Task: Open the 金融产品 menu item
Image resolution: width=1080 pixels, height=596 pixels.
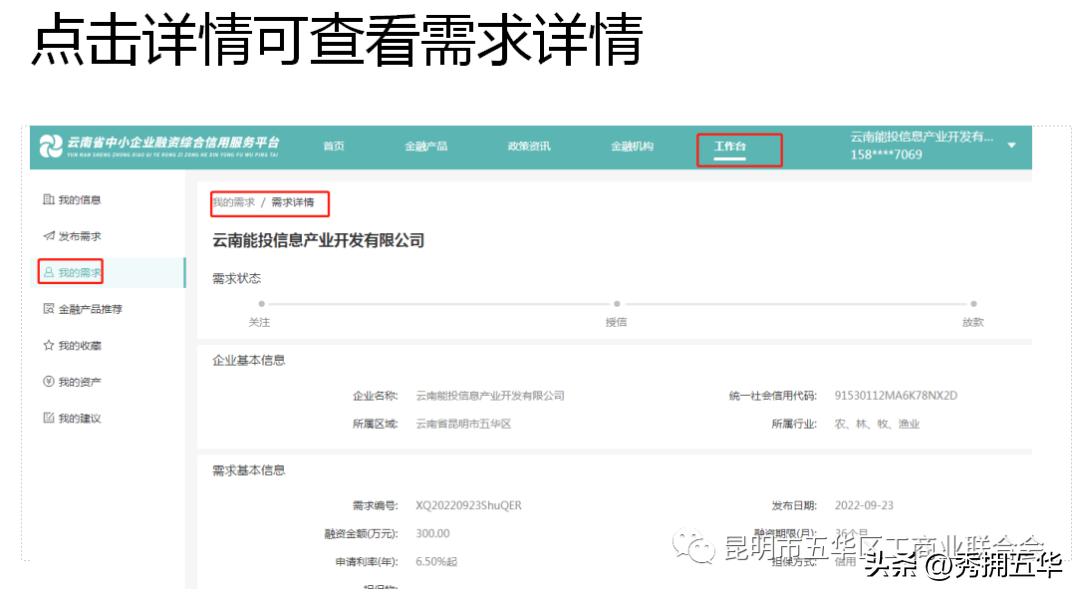Action: (428, 146)
